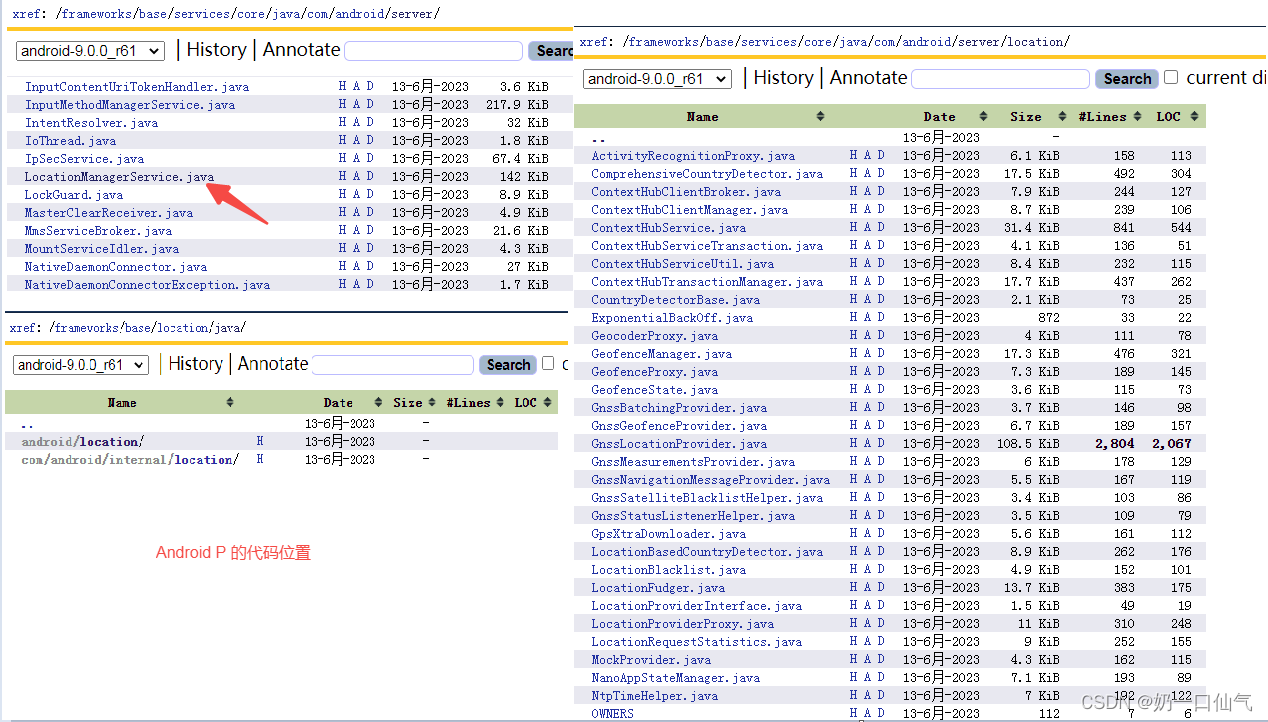Toggle current directory checkbox in right panel
1268x722 pixels.
click(1171, 77)
